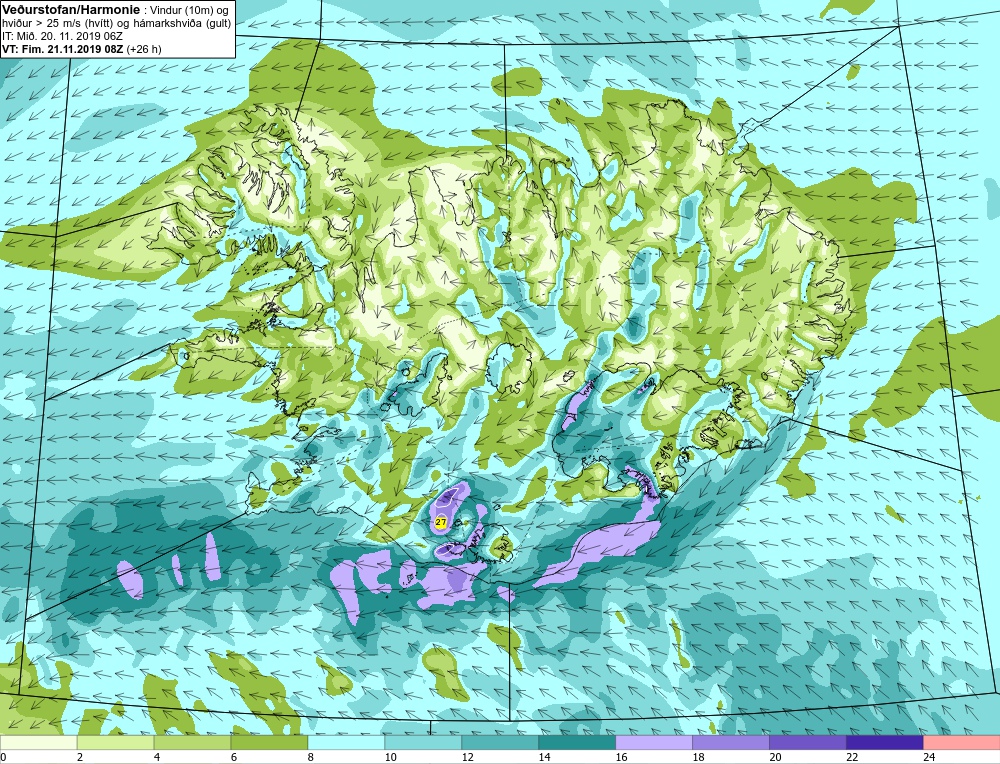Click the VT: Fim. 21.11.2019 08Z line
Screen dimensions: 1000x764
point(63,48)
